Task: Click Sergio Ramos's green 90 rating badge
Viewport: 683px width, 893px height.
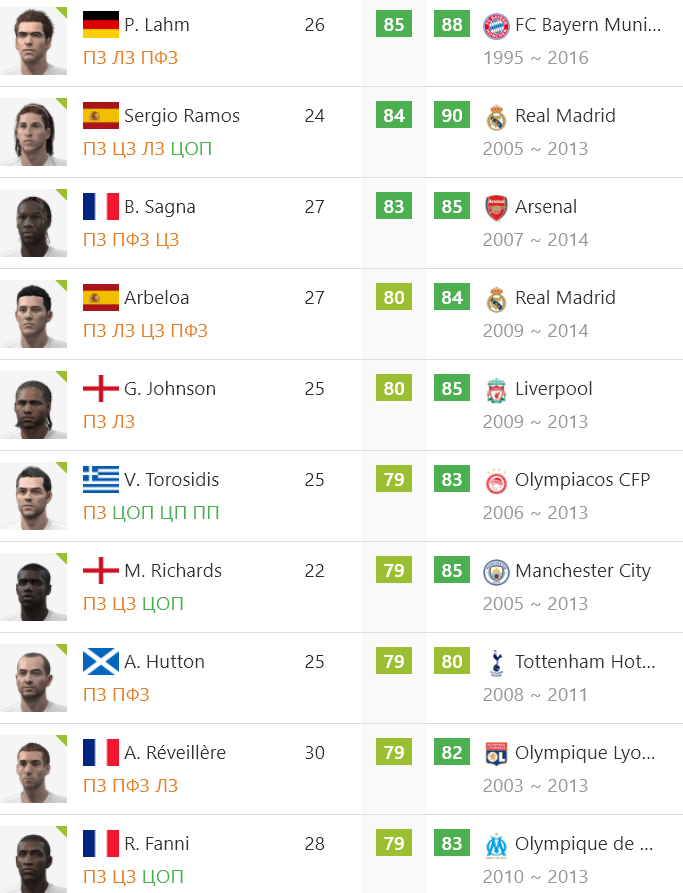Action: 452,115
